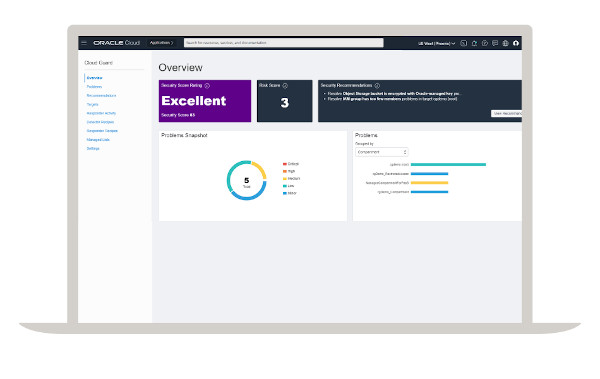Open the Applications dropdown in header

click(x=161, y=43)
